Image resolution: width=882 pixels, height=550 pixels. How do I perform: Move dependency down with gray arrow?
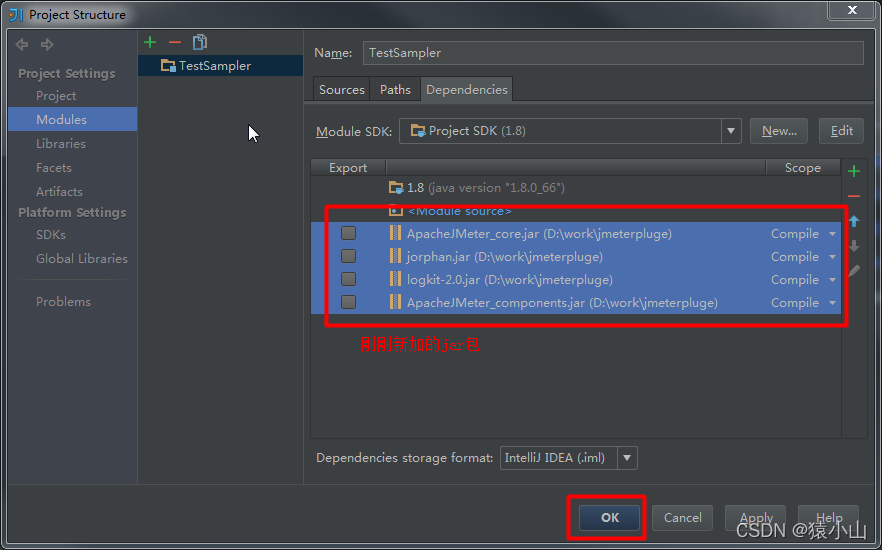(854, 246)
